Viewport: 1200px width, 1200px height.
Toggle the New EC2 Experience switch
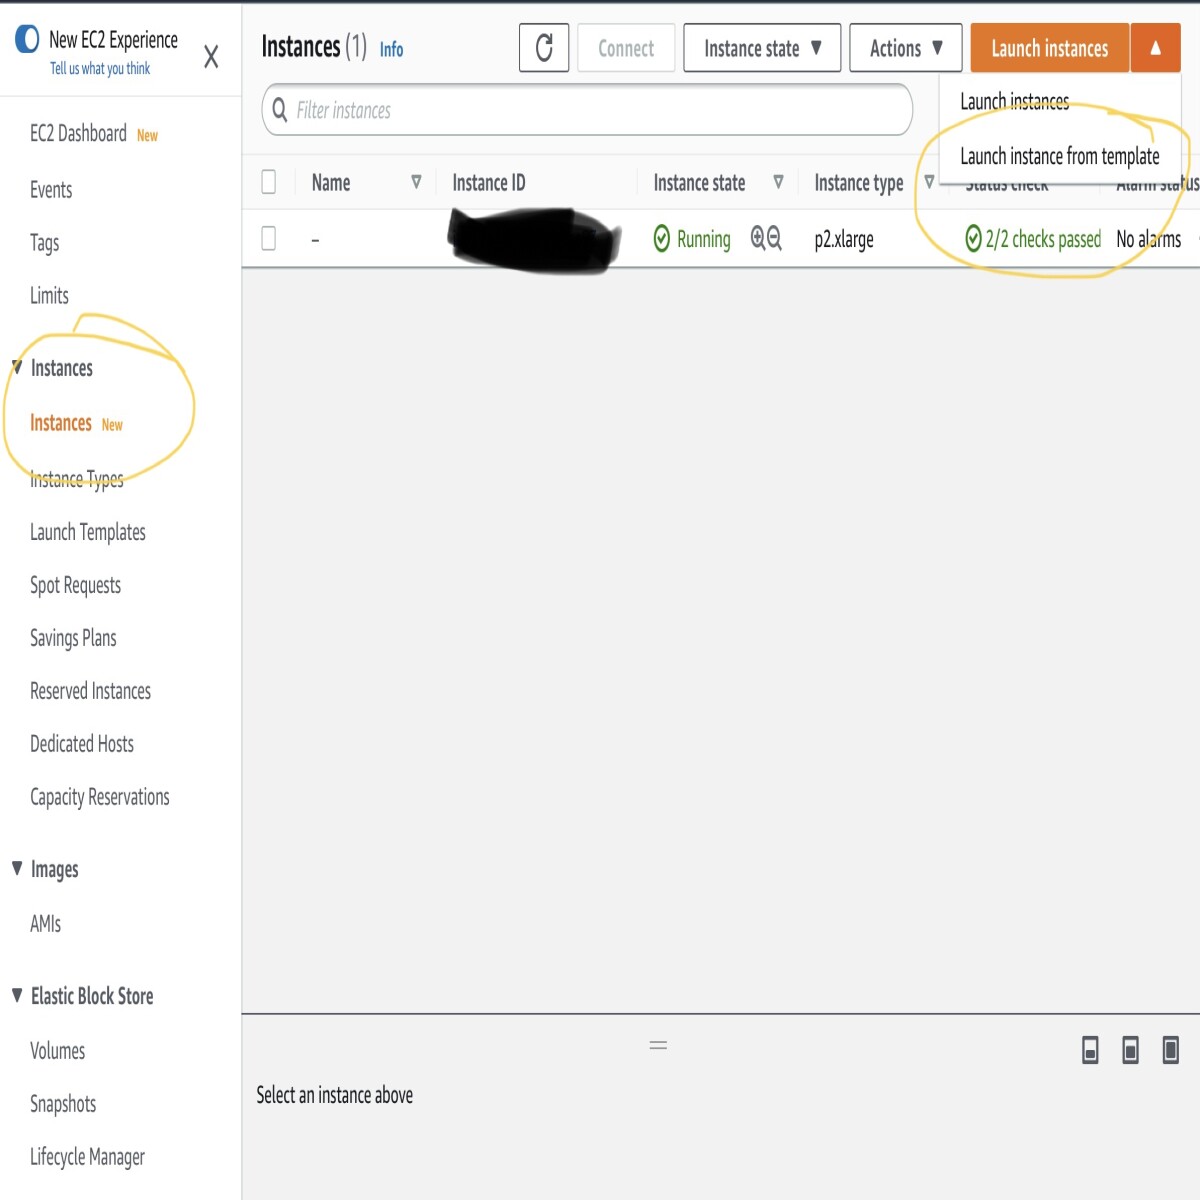pyautogui.click(x=27, y=40)
